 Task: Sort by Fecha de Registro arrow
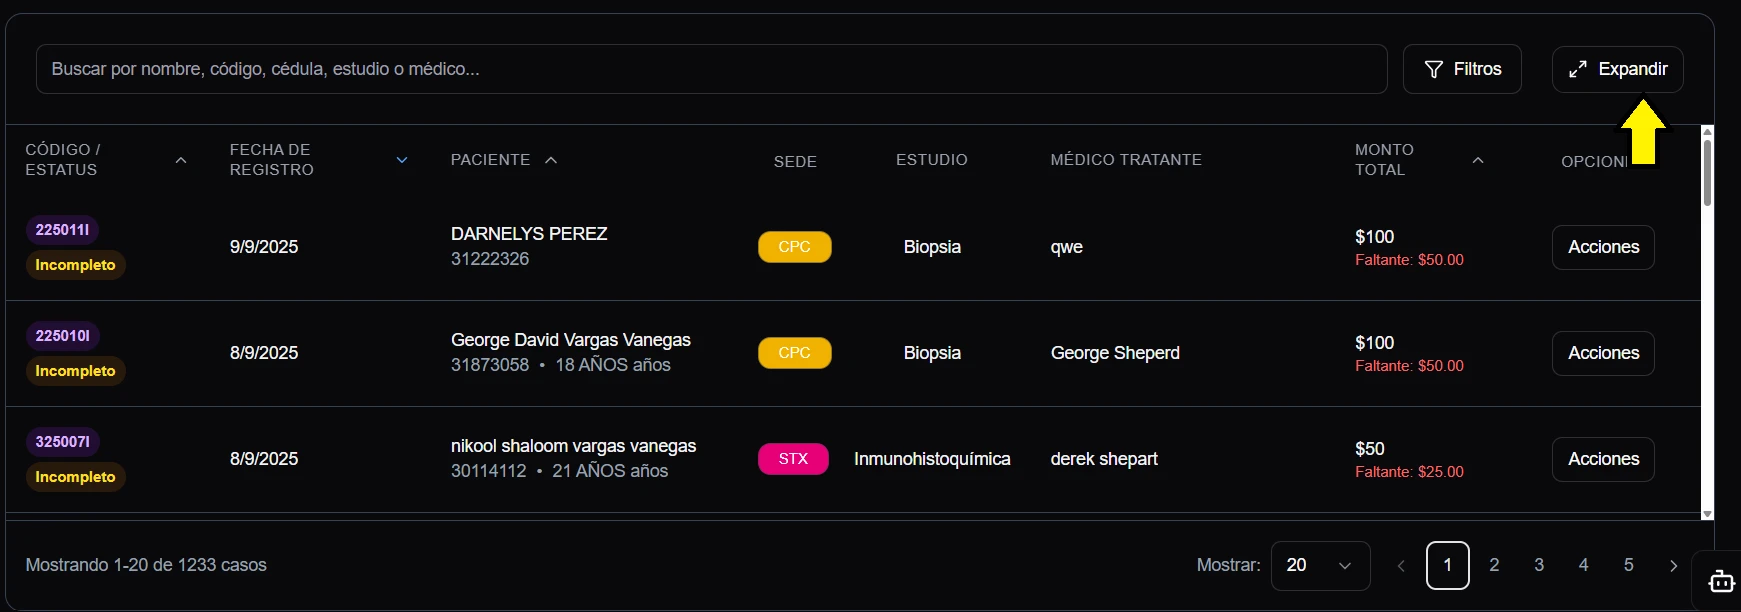point(402,160)
